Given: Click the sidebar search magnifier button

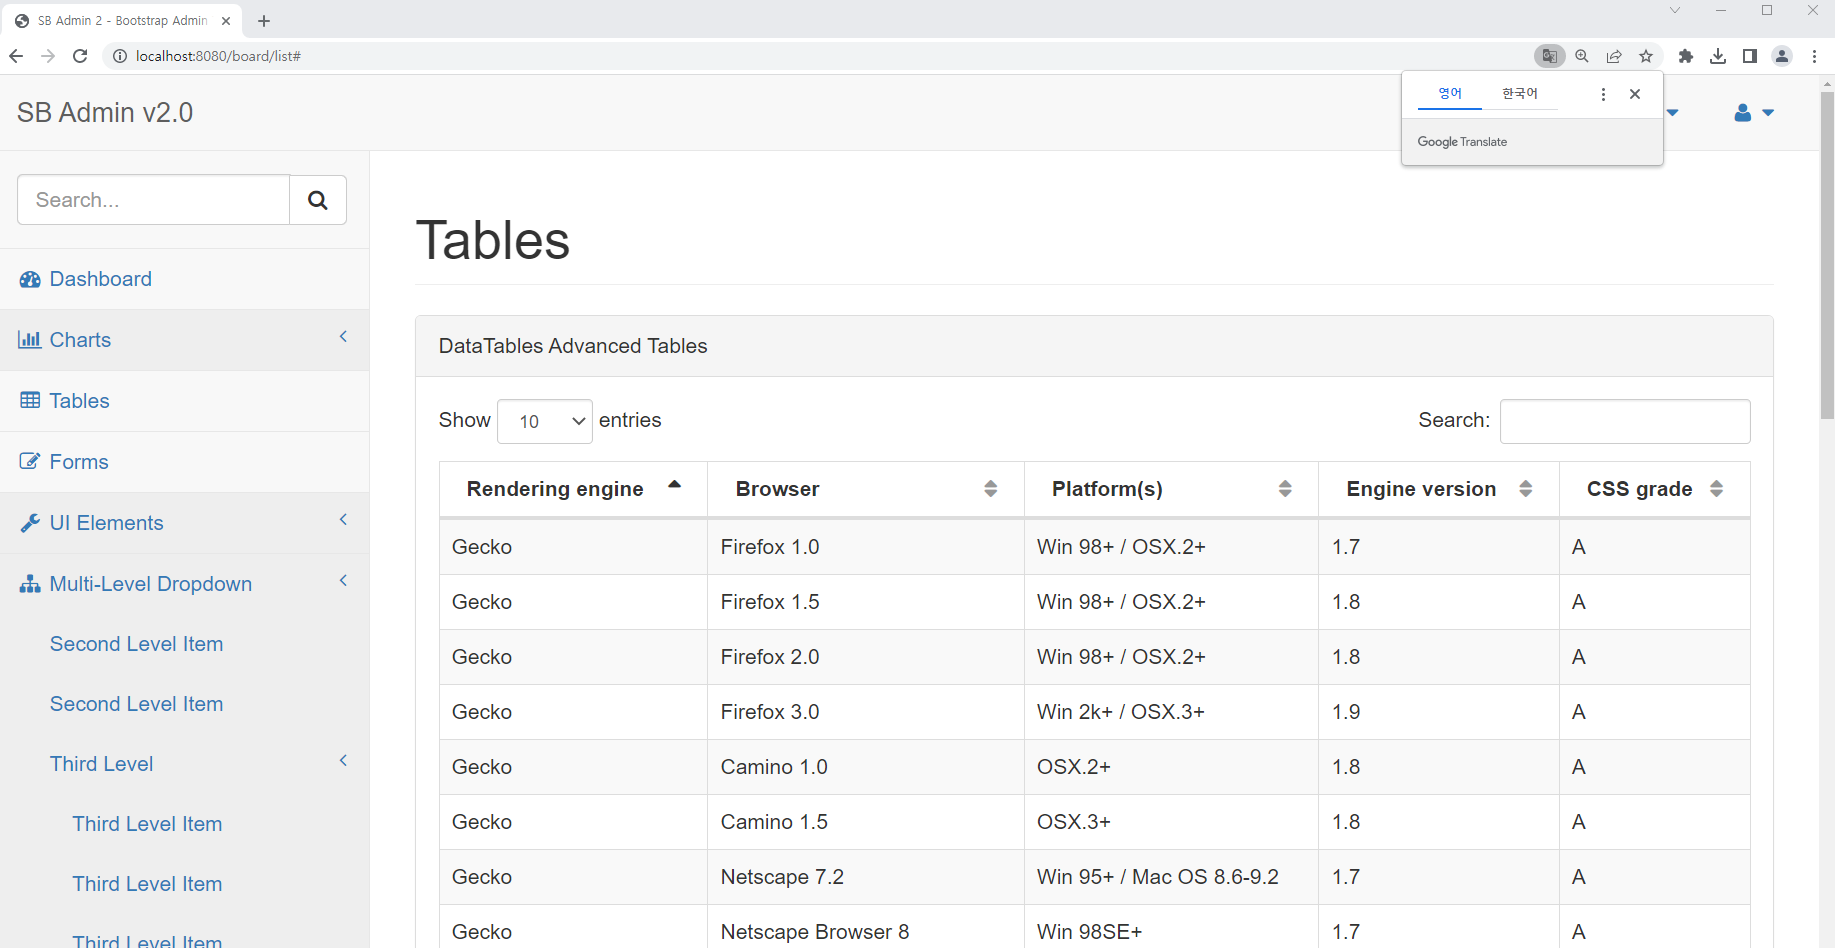Looking at the screenshot, I should 318,200.
